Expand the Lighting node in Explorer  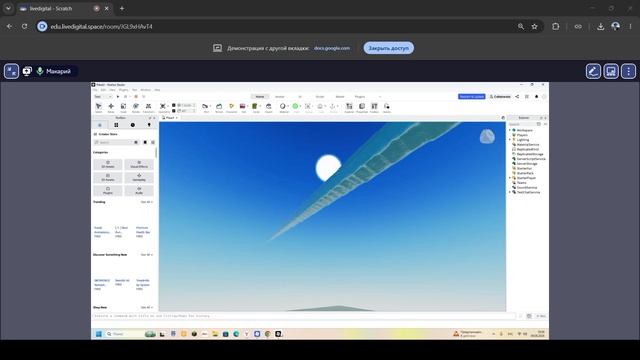(x=510, y=140)
